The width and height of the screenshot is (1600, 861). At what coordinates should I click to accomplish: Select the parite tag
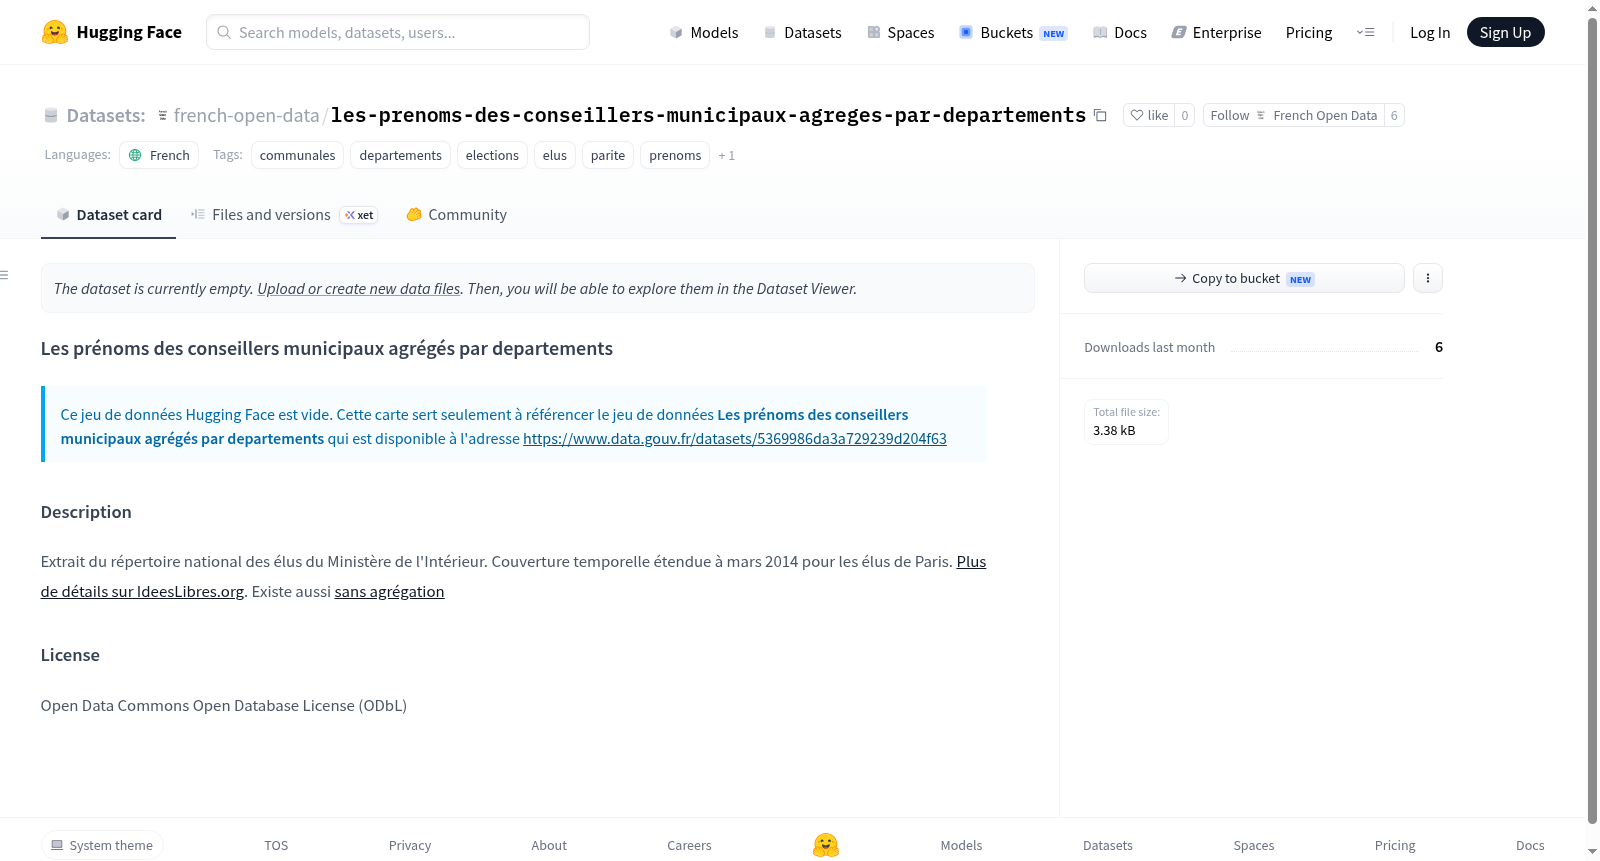coord(608,155)
